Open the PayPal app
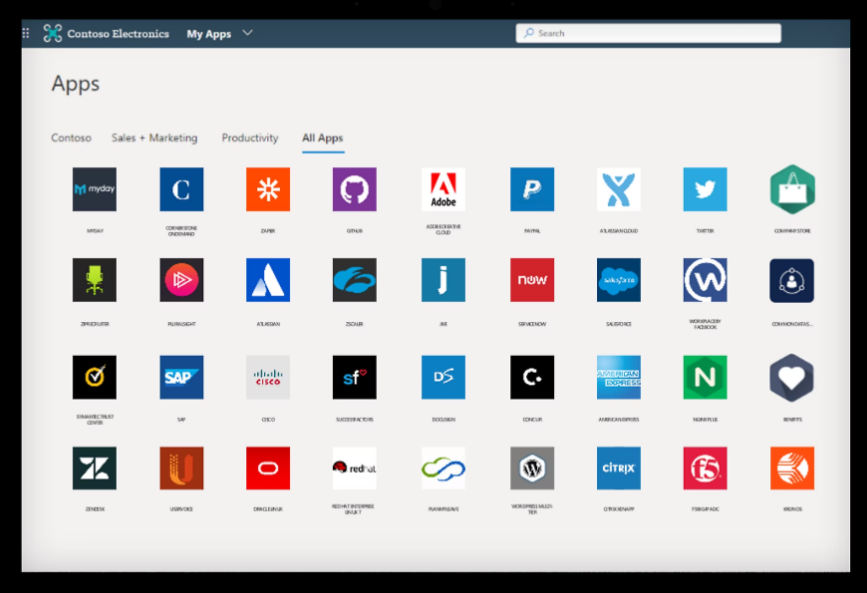867x593 pixels. [x=531, y=189]
